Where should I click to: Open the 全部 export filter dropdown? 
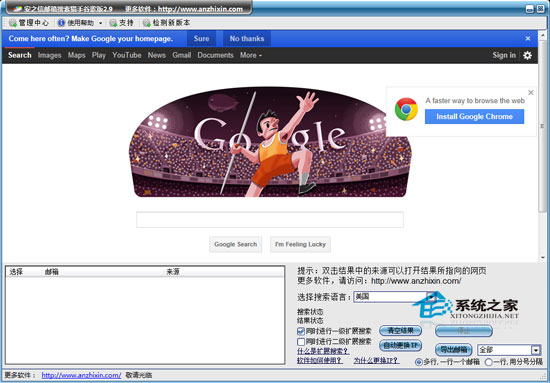pyautogui.click(x=536, y=350)
